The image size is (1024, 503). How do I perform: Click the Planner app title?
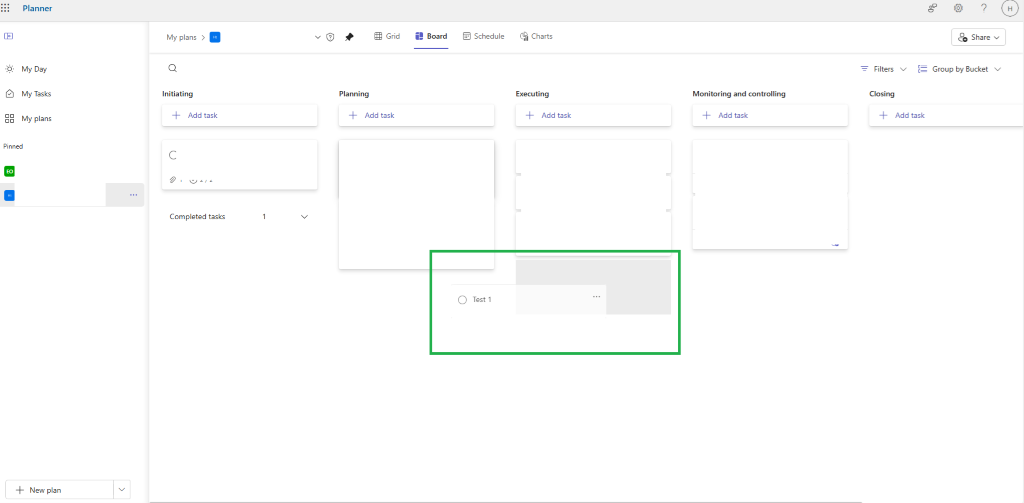[37, 8]
